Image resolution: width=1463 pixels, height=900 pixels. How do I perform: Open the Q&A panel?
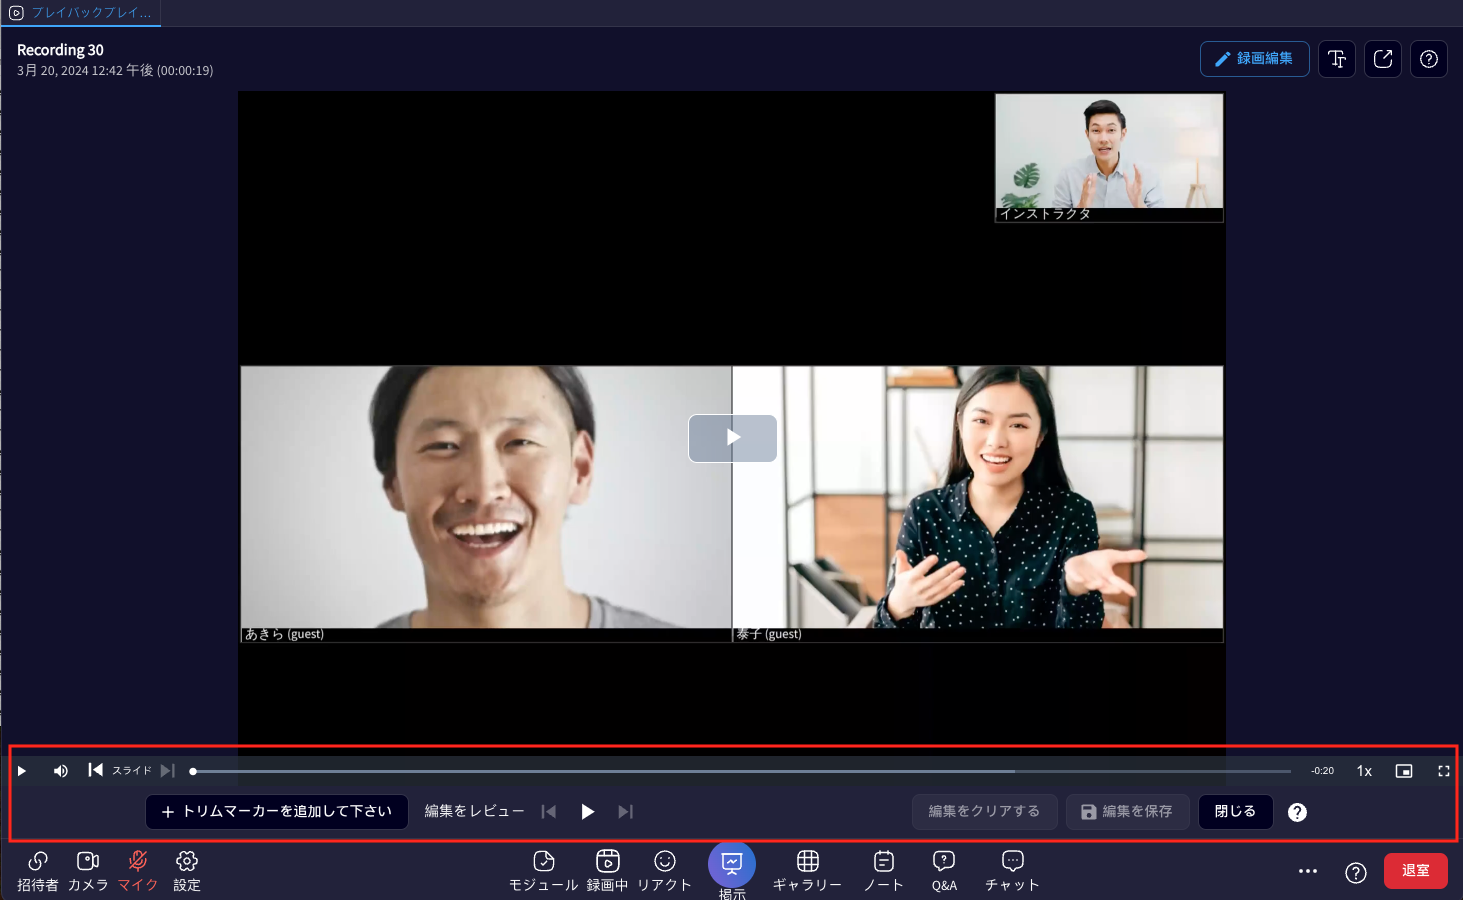click(944, 871)
